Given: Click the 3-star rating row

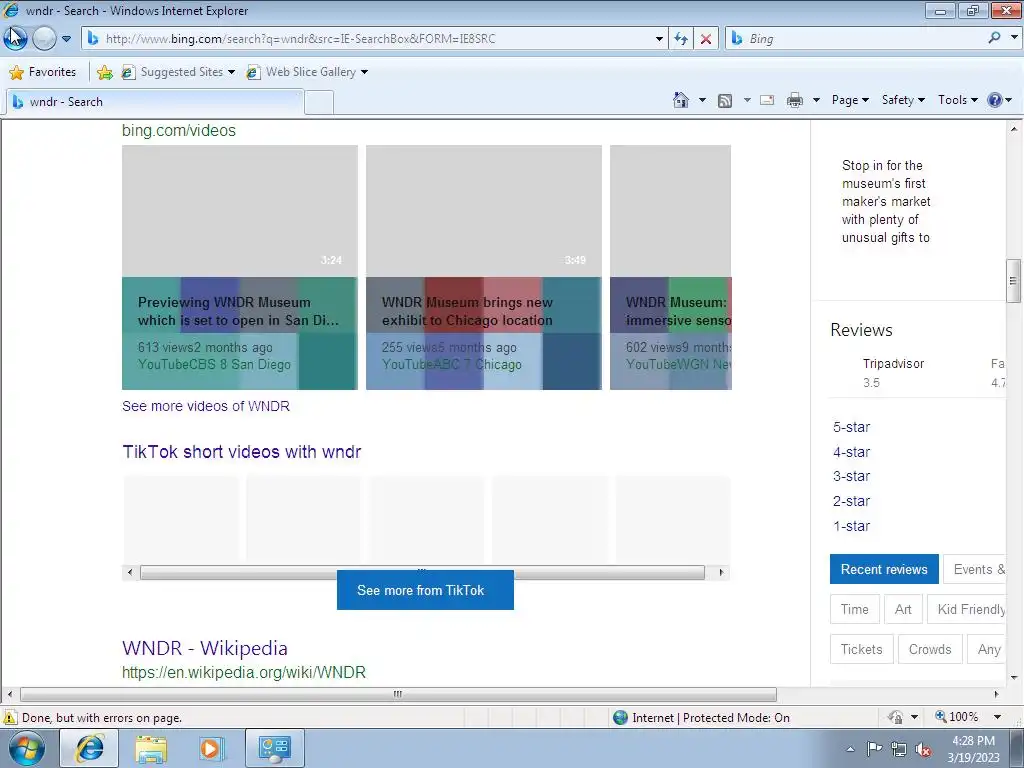Looking at the screenshot, I should [x=852, y=477].
